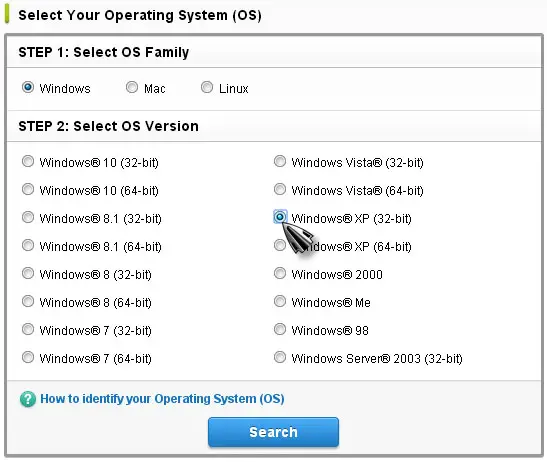Select Windows Me radio button
Viewport: 547px width, 462px height.
280,301
